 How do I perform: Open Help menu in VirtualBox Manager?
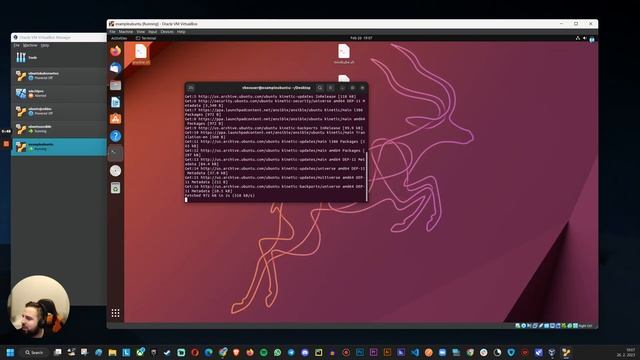pos(45,45)
